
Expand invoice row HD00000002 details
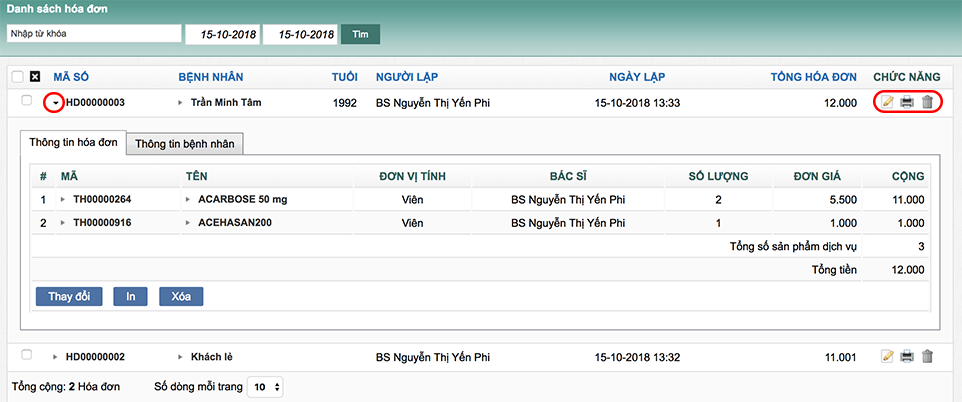coord(56,357)
